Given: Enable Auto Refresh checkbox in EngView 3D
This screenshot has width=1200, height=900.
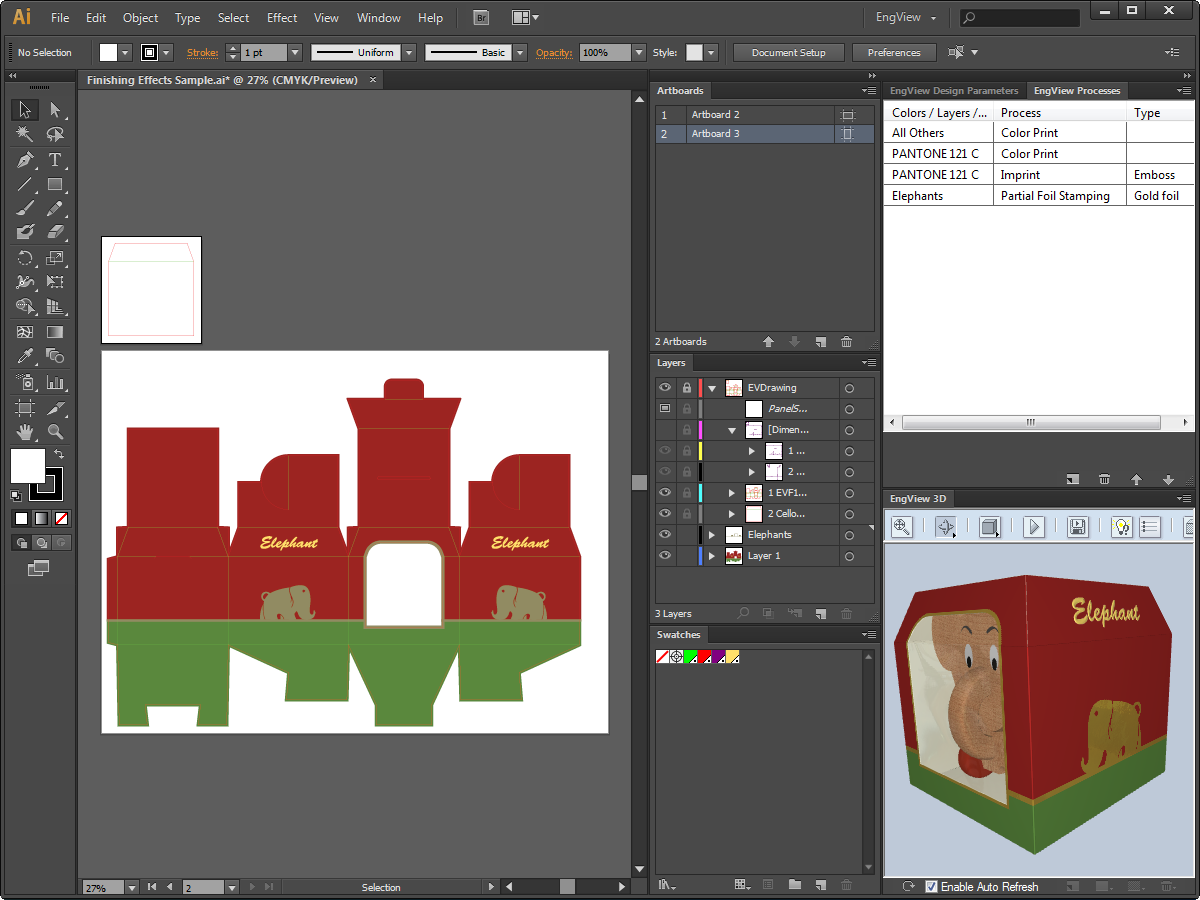Looking at the screenshot, I should point(931,887).
